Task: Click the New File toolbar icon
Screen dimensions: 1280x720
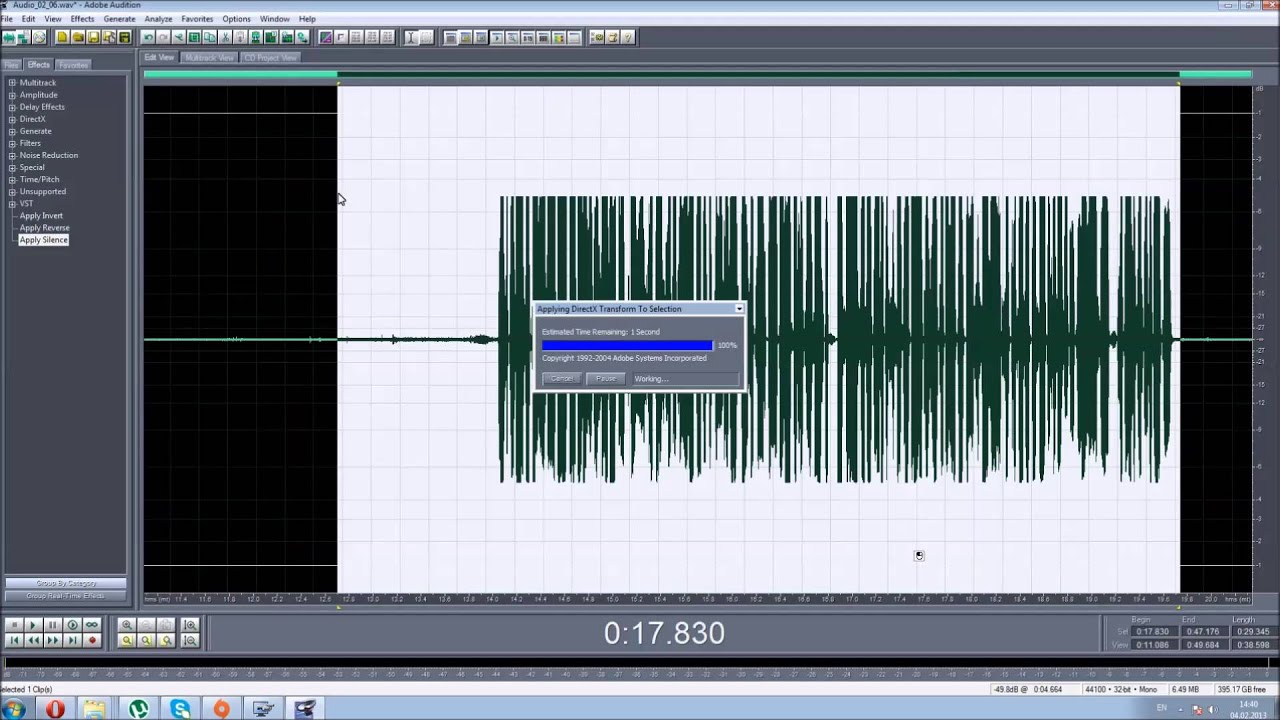Action: [62, 37]
